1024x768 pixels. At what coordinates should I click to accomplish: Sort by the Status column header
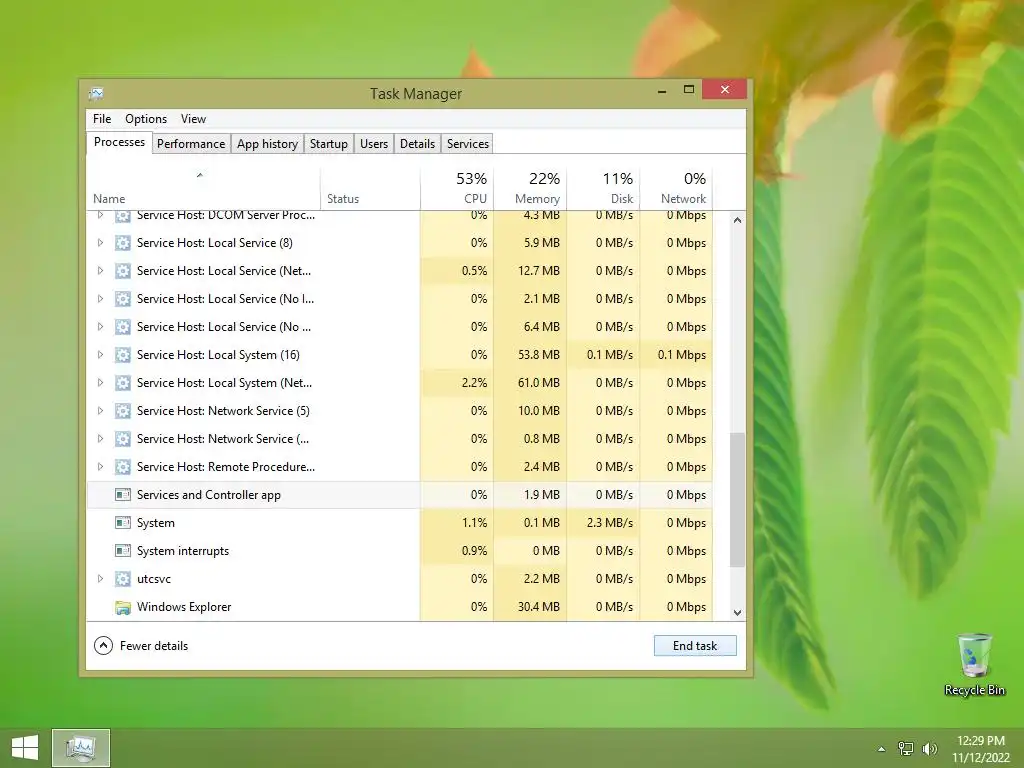coord(370,189)
